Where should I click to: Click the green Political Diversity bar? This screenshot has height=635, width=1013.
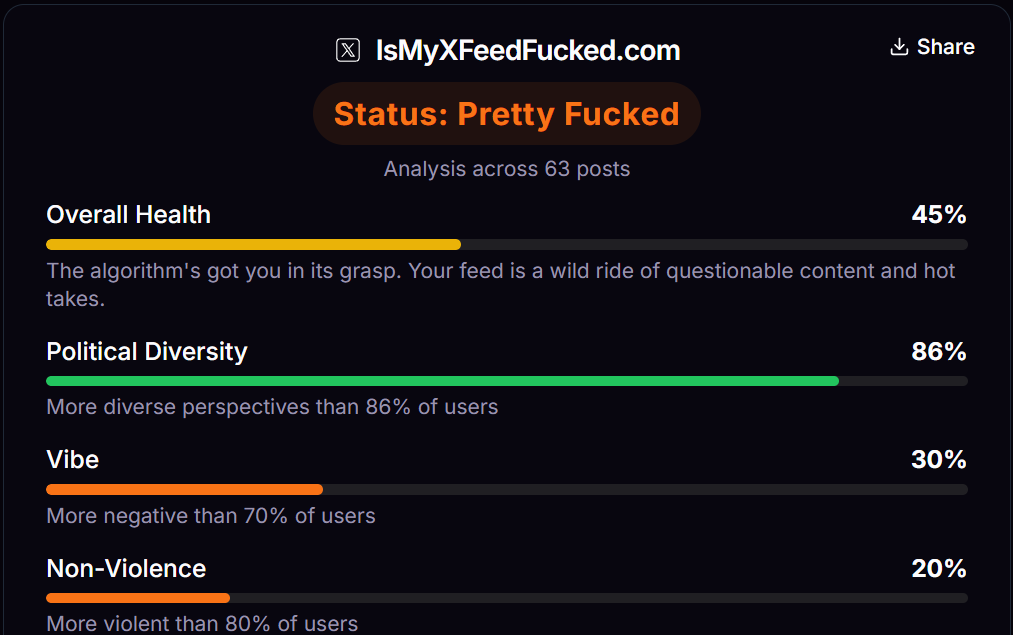pyautogui.click(x=442, y=381)
